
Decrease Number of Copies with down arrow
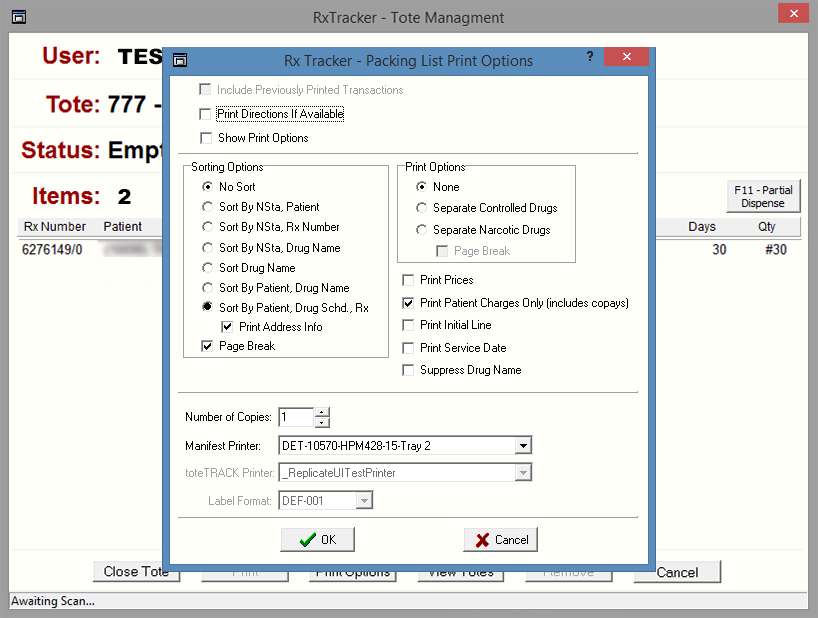tap(321, 422)
